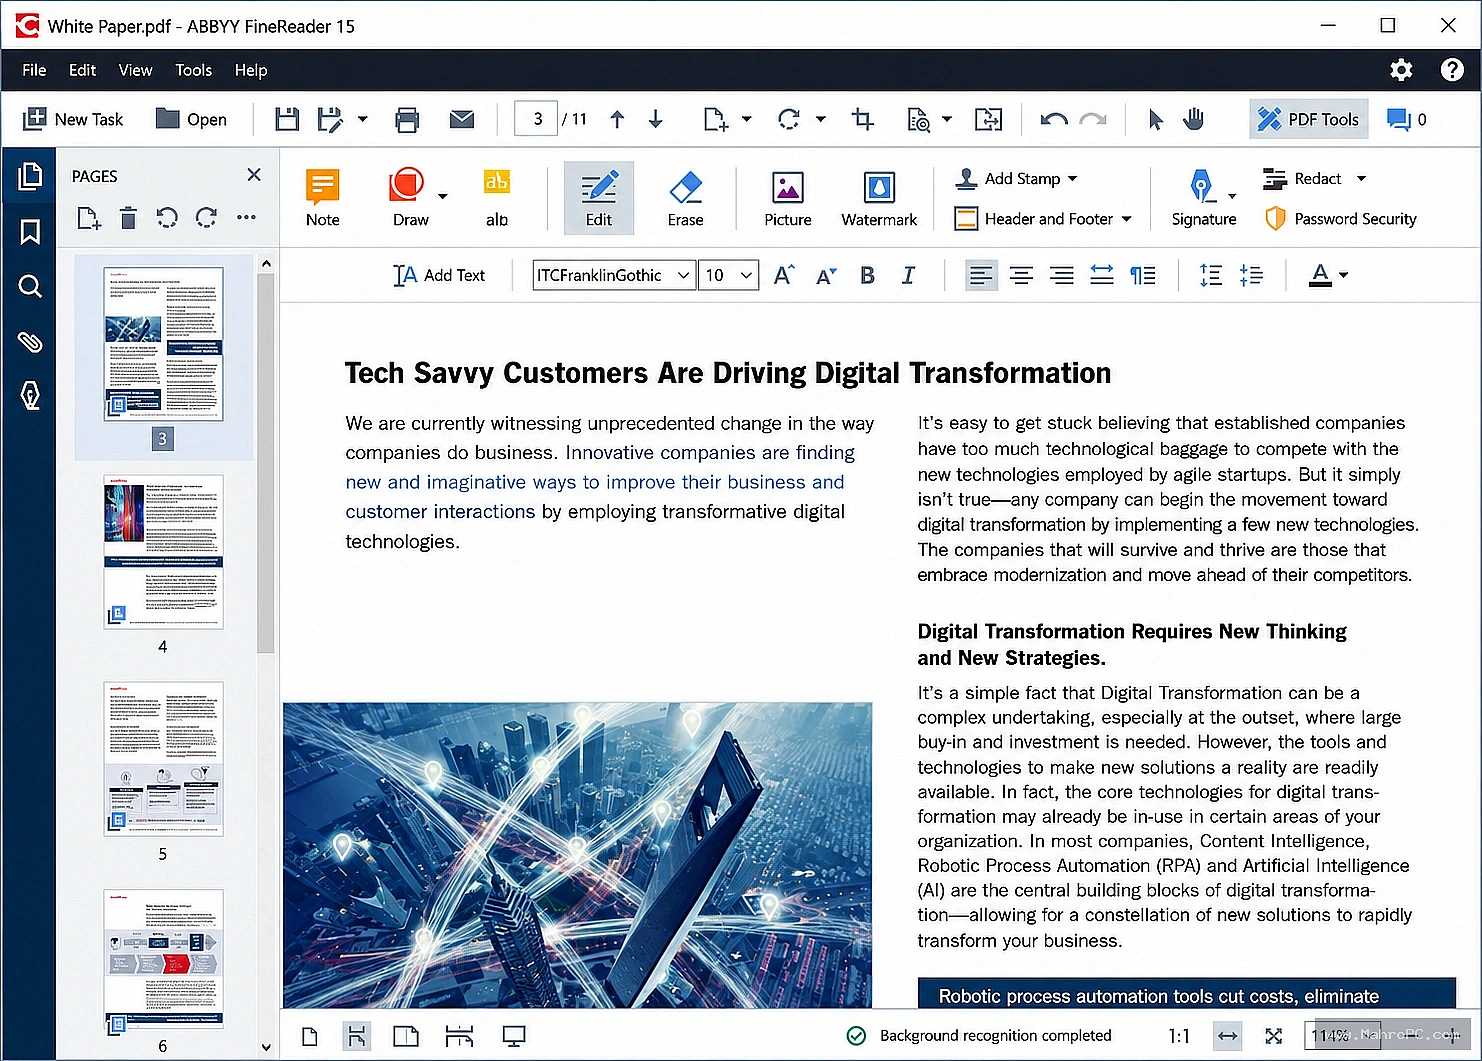Go to next page arrow

pos(656,120)
